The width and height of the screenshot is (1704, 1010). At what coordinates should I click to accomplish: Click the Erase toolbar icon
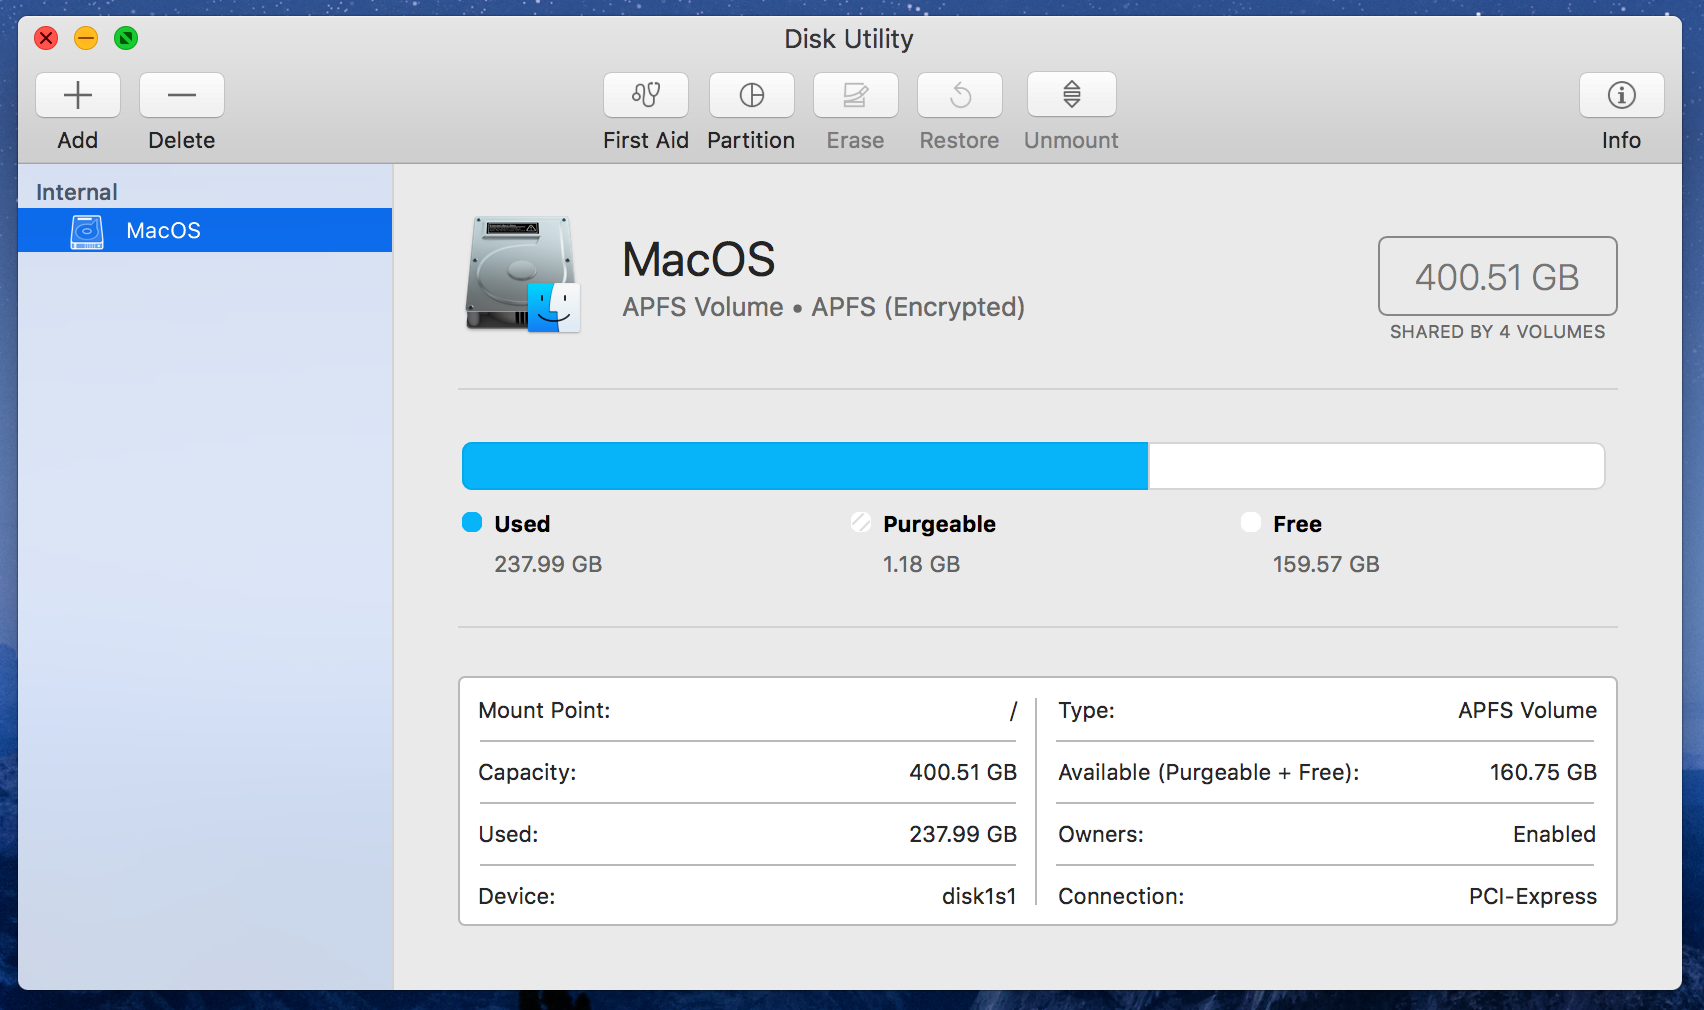(856, 95)
